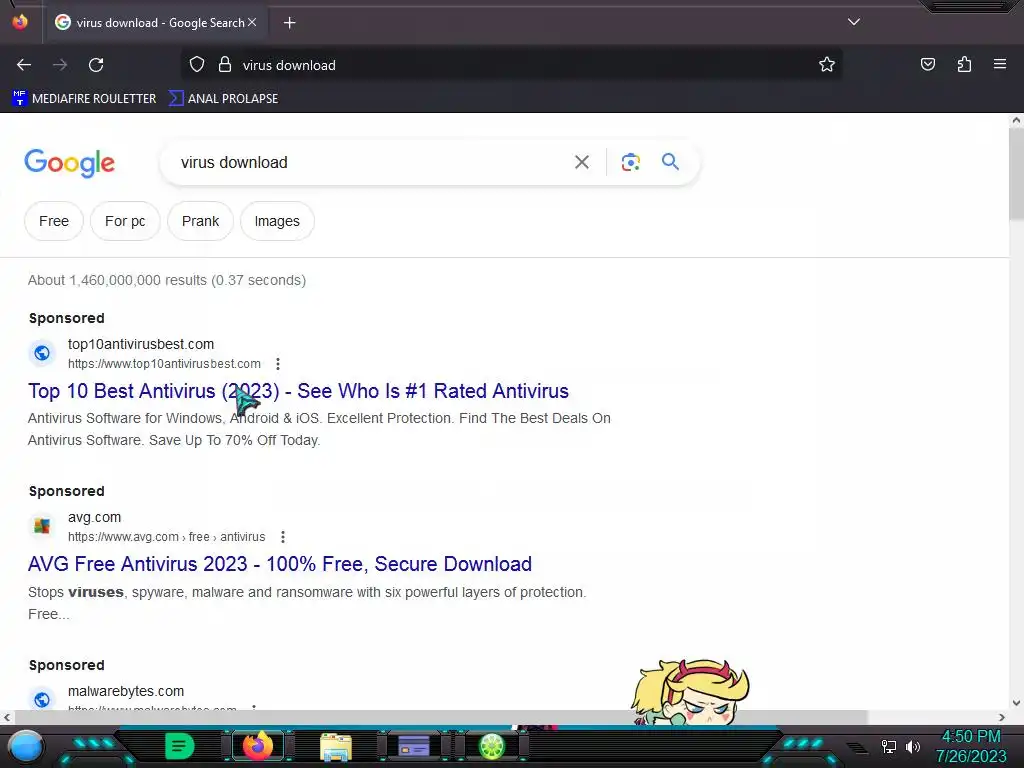
Task: Open options for top10antivirusbest.com ad
Action: click(x=278, y=364)
